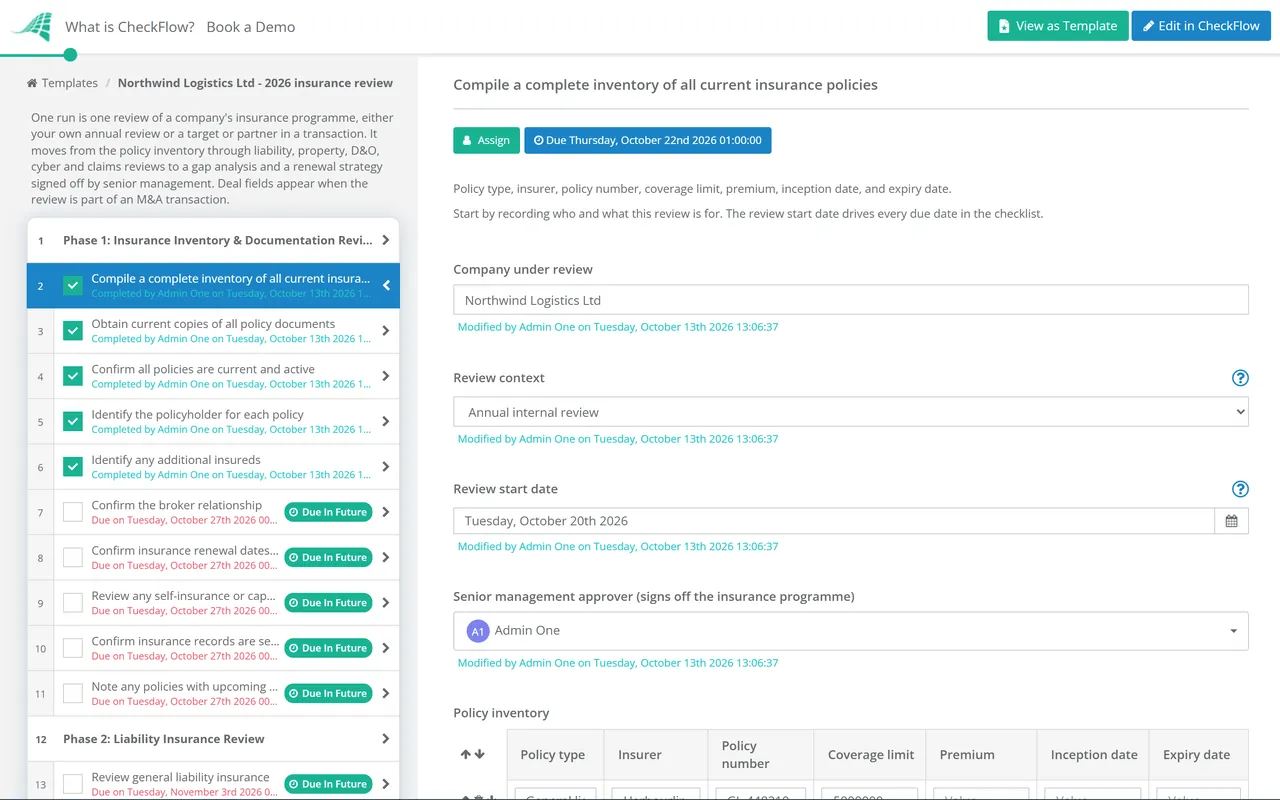Viewport: 1280px width, 800px height.
Task: Check Confirm the broker relationship task
Action: point(73,512)
